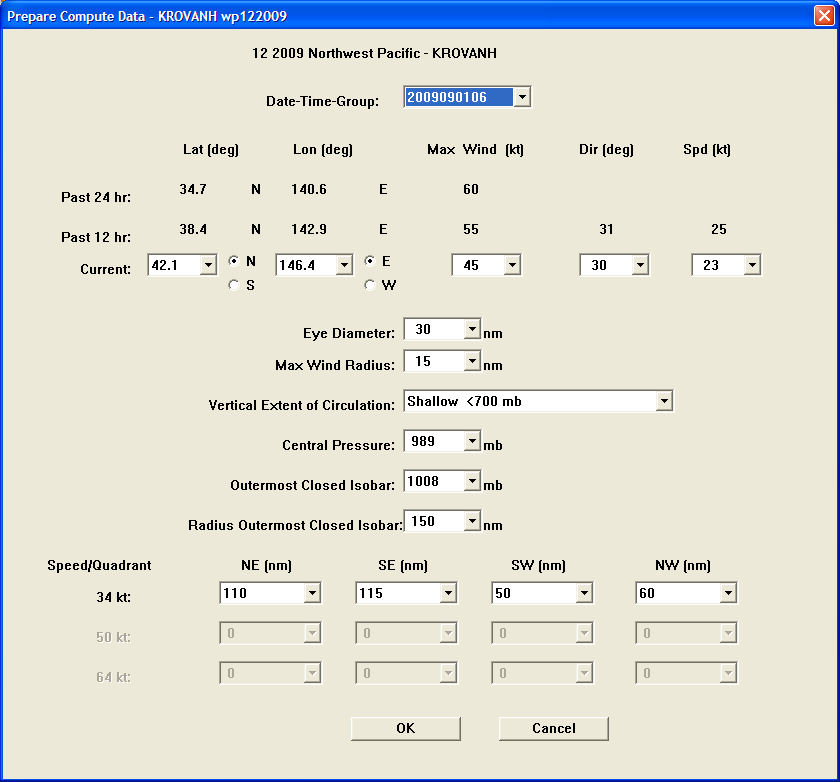
Task: Open the Vertical Extent of Circulation dropdown
Action: click(x=664, y=400)
